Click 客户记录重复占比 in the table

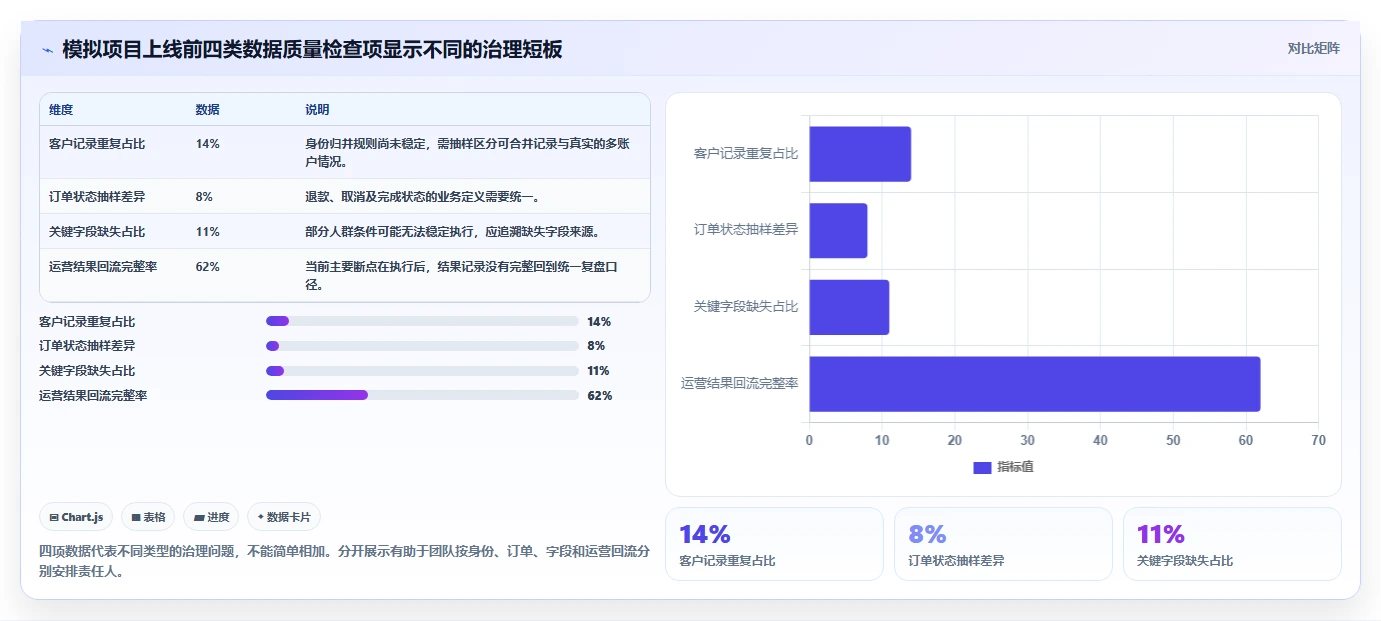point(97,144)
